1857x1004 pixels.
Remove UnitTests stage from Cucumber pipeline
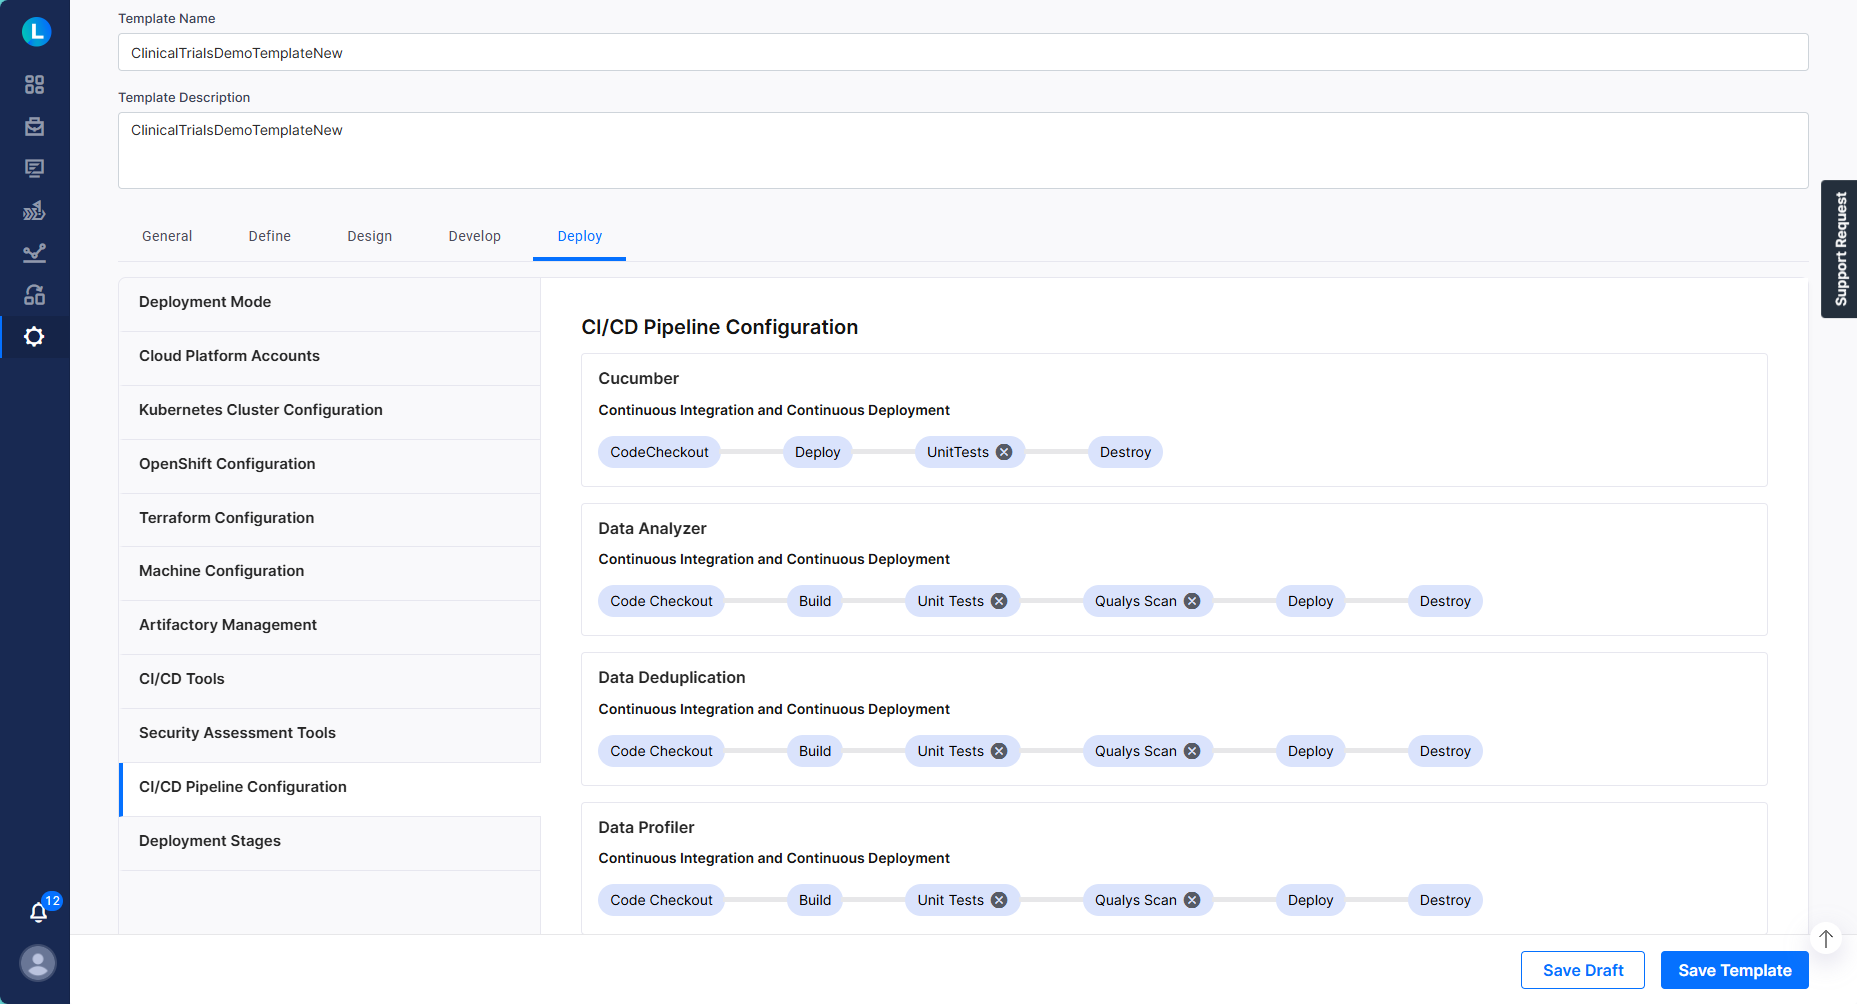pyautogui.click(x=1004, y=451)
